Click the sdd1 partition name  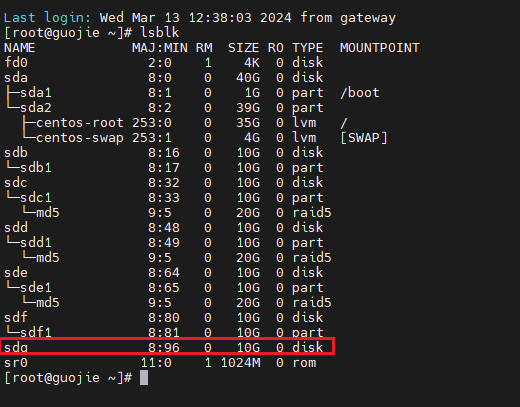pyautogui.click(x=36, y=243)
